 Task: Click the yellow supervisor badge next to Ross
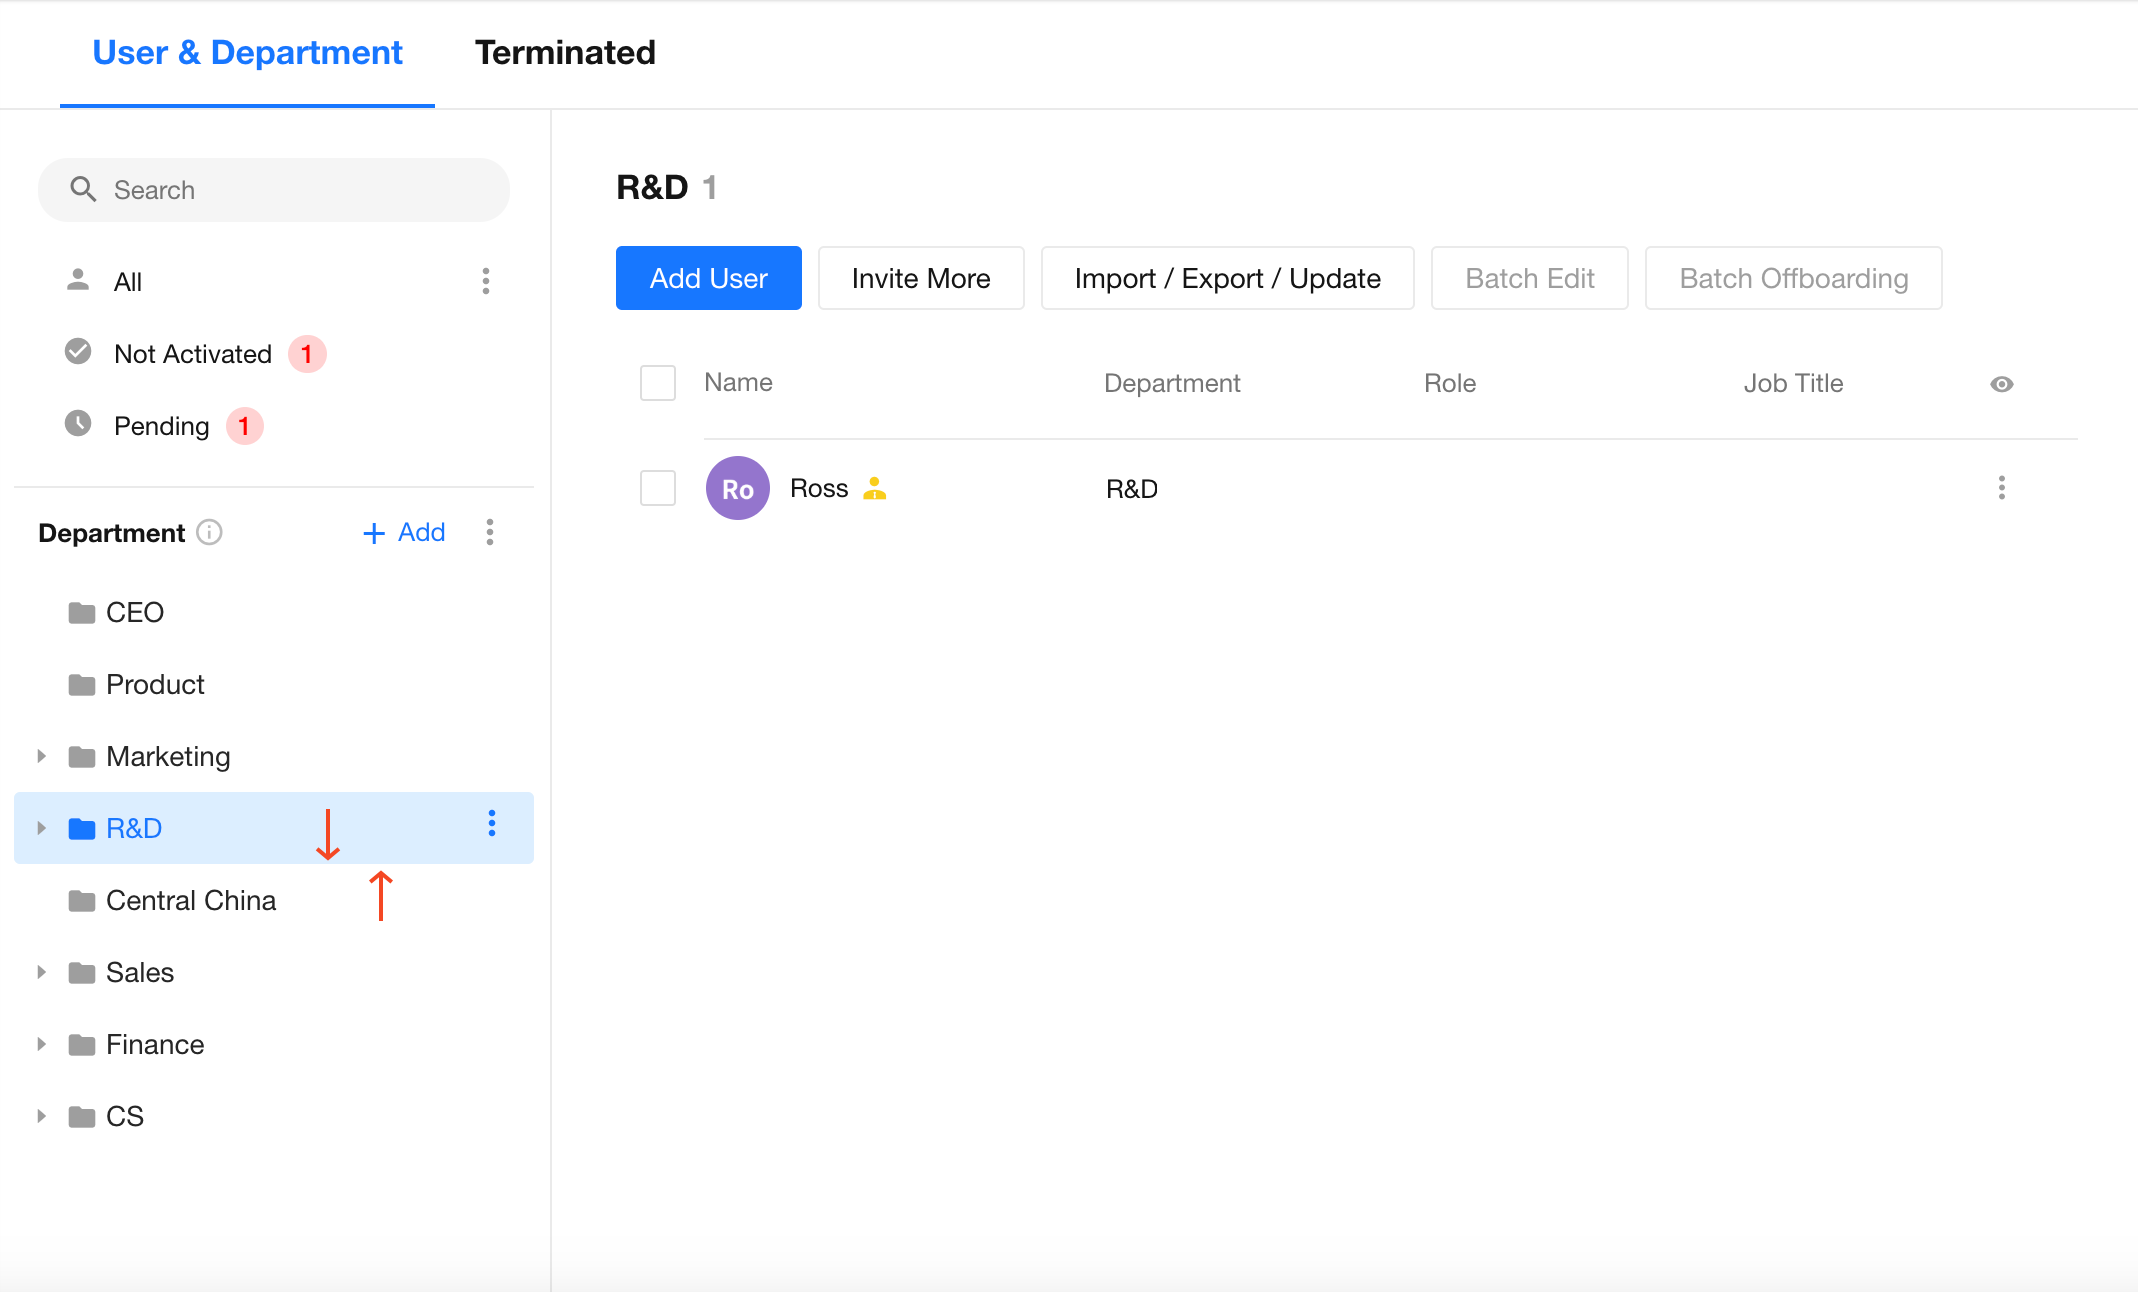[x=875, y=488]
